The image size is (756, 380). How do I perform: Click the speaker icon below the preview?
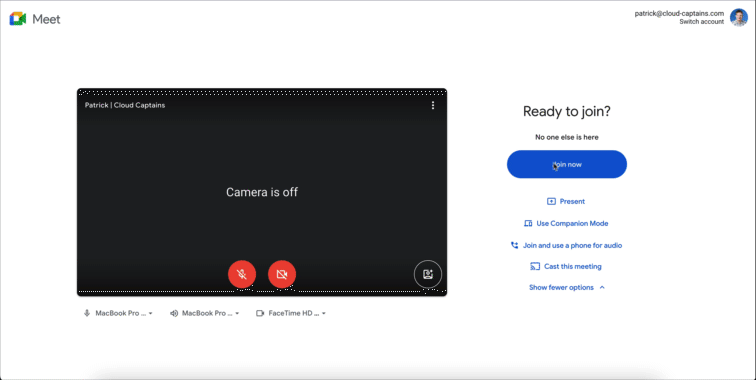(174, 313)
